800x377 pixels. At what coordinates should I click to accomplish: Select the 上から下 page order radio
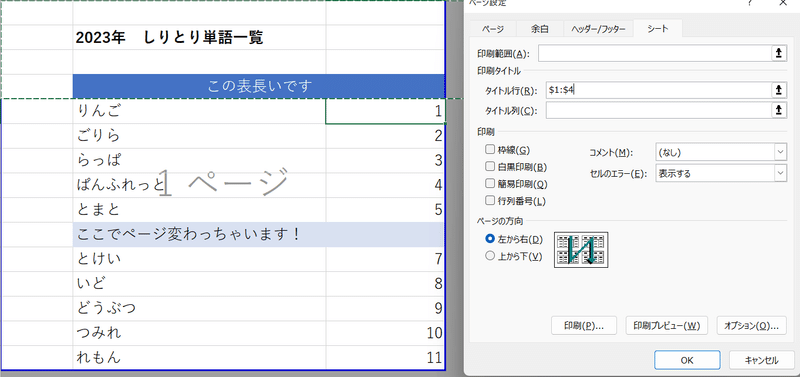[490, 256]
